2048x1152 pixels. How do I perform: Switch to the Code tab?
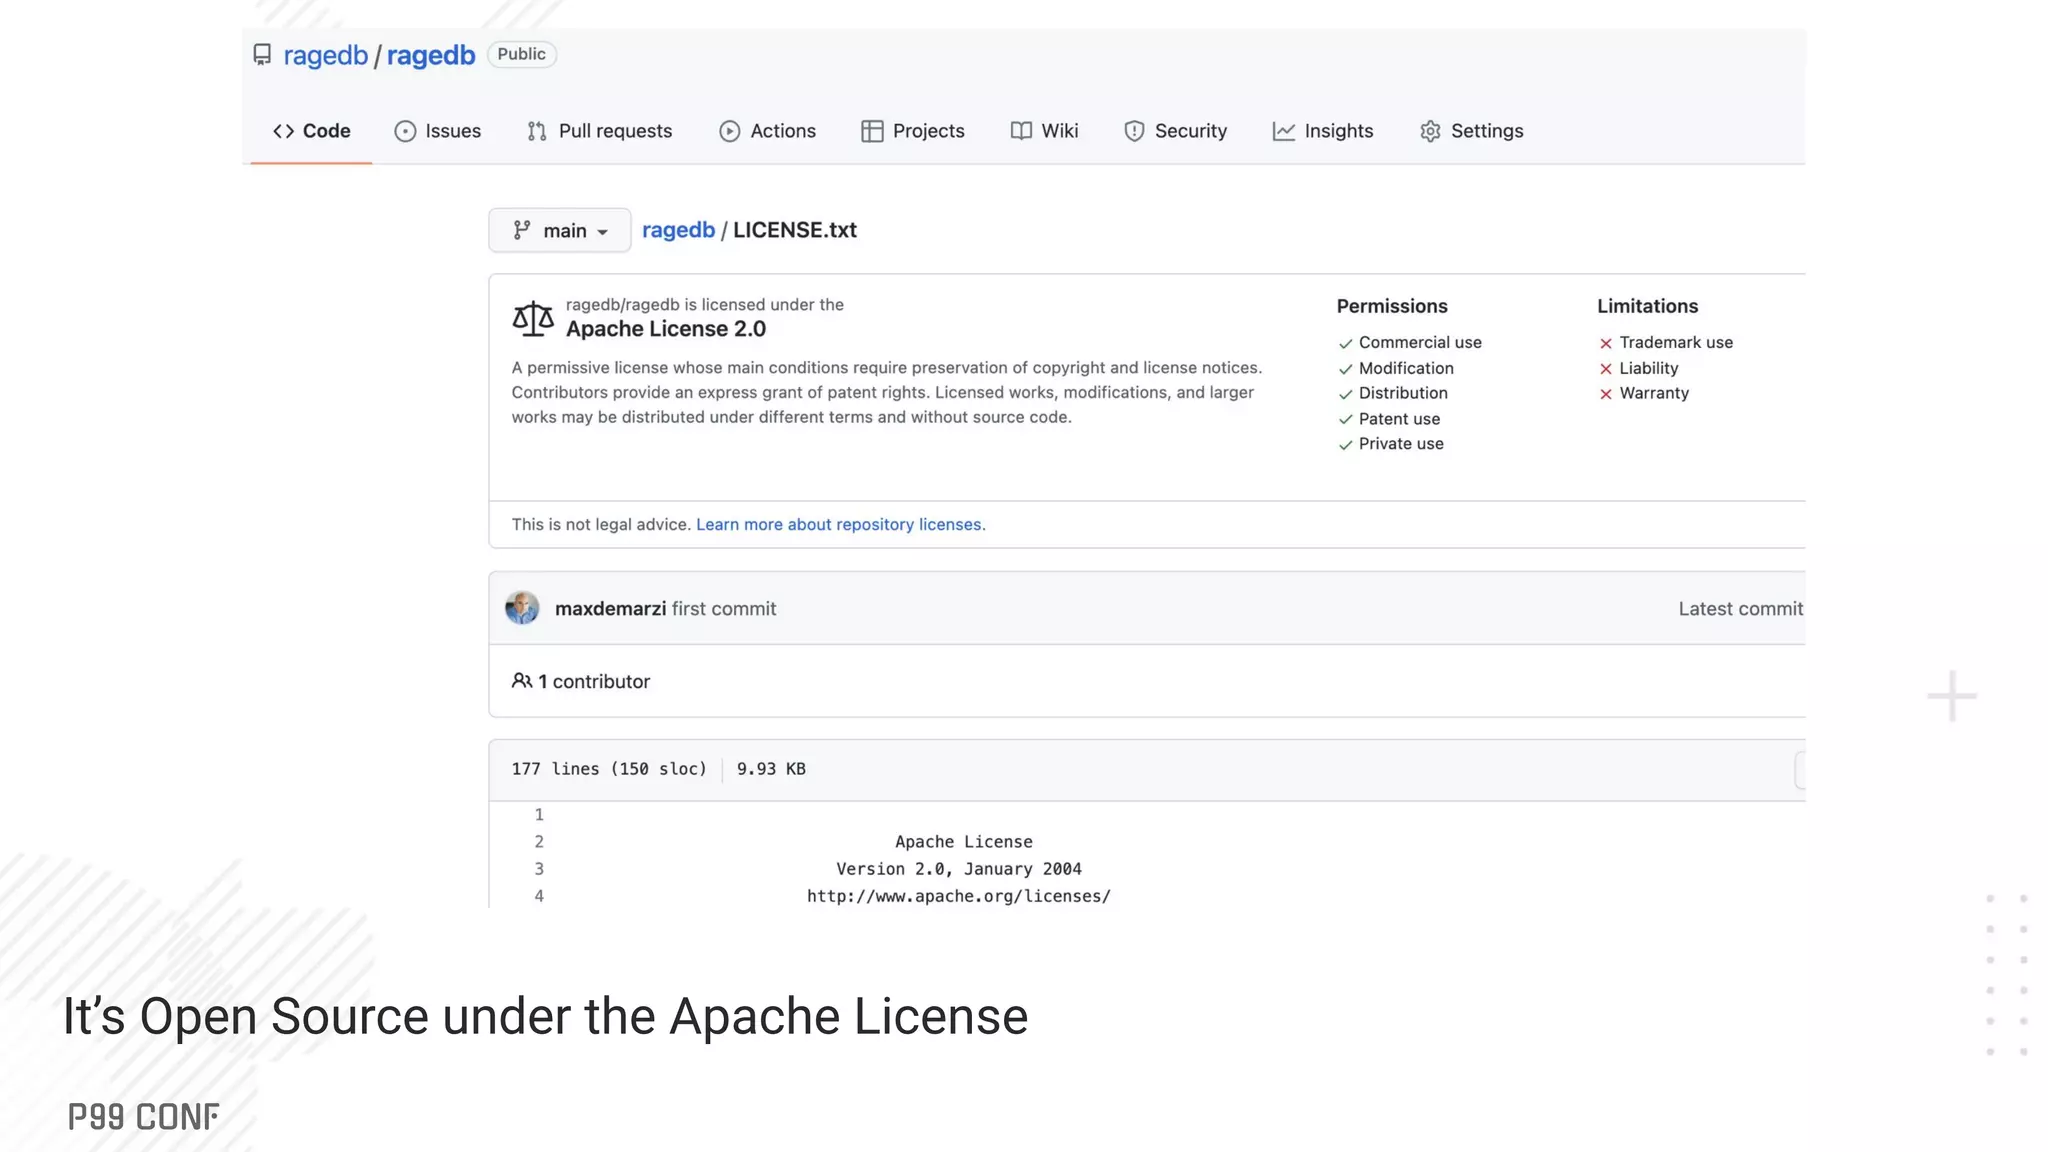(x=311, y=131)
